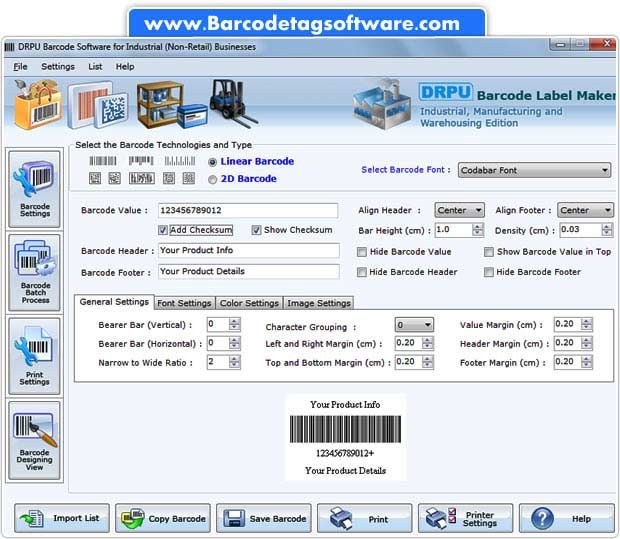Enable Hide Barcode Value
Screen dimensions: 620x539
361,252
